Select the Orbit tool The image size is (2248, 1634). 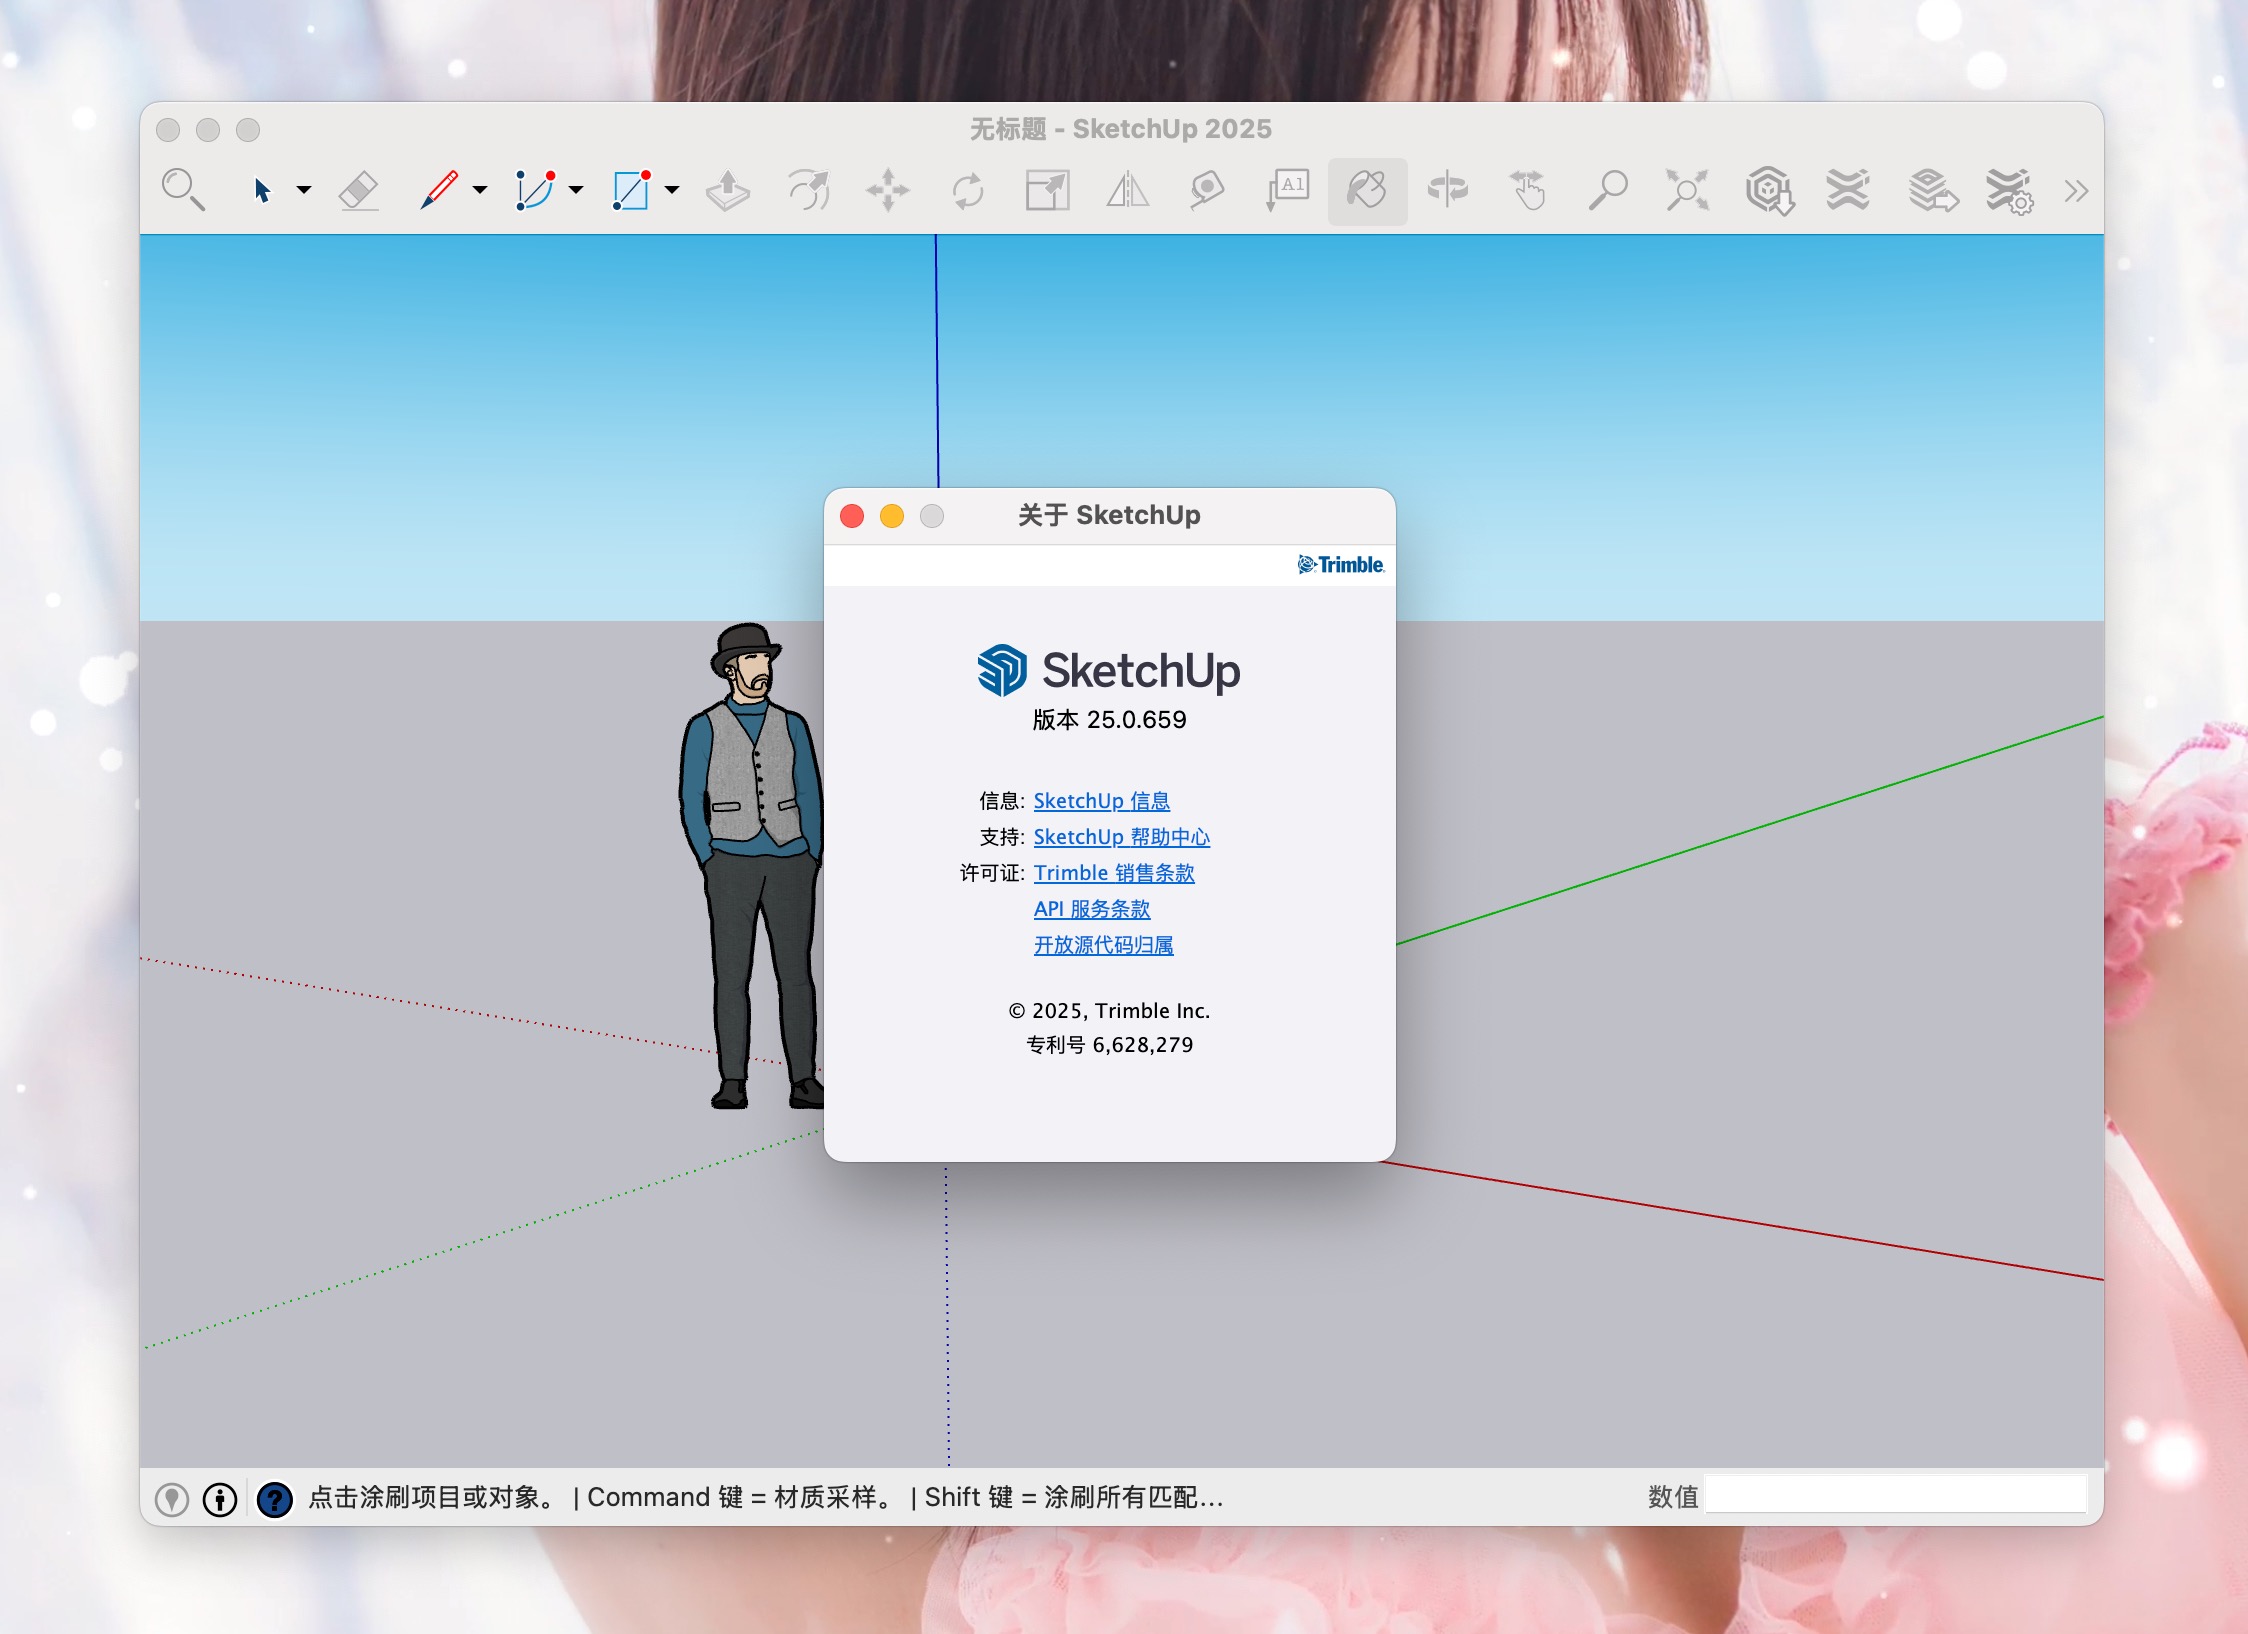(1447, 190)
